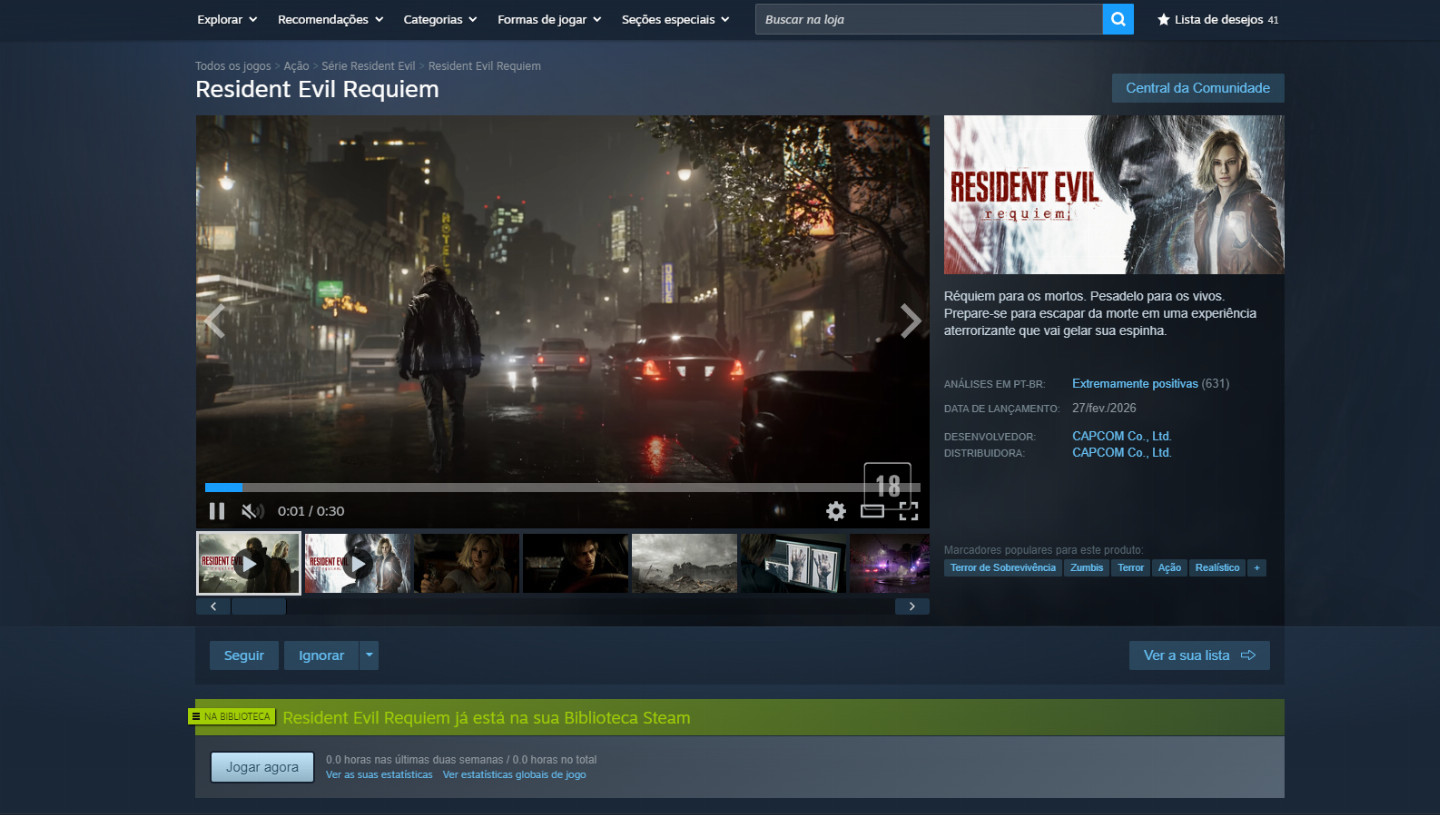
Task: Click the Série Resident Evil breadcrumb
Action: (x=368, y=66)
